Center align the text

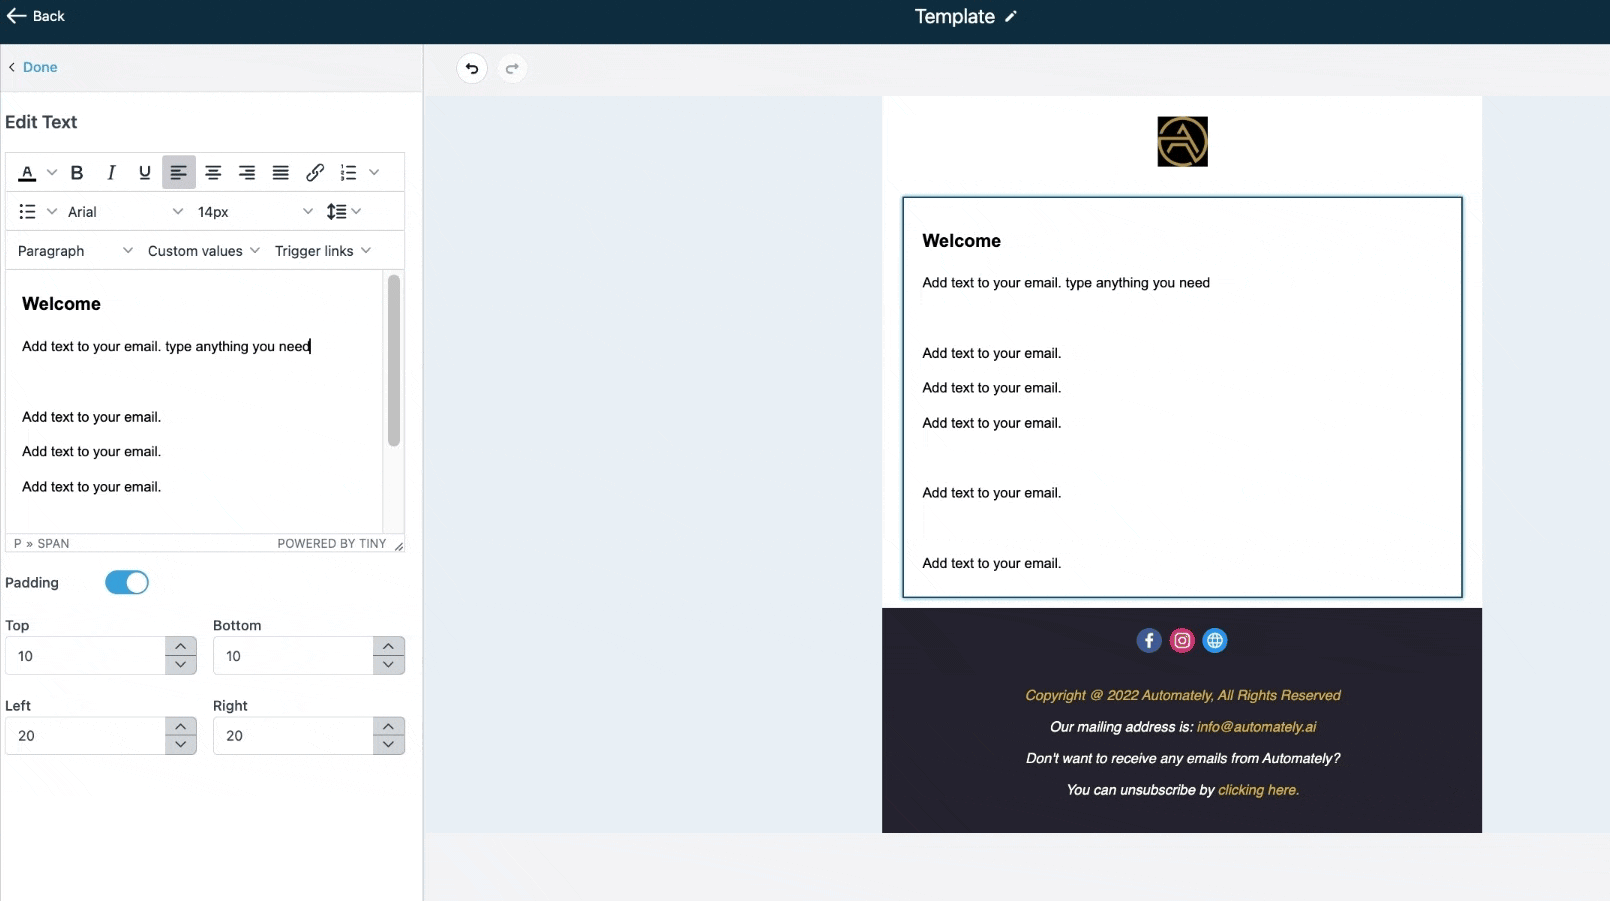coord(213,173)
